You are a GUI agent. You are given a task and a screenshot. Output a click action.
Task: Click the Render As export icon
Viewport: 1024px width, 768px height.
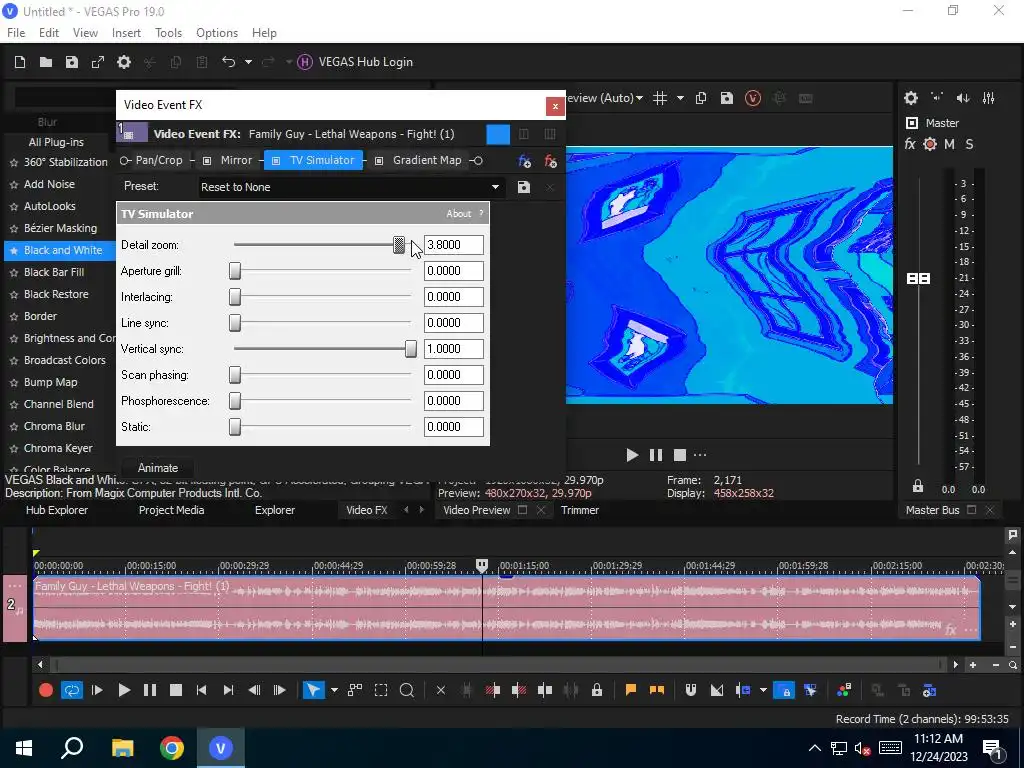[98, 62]
